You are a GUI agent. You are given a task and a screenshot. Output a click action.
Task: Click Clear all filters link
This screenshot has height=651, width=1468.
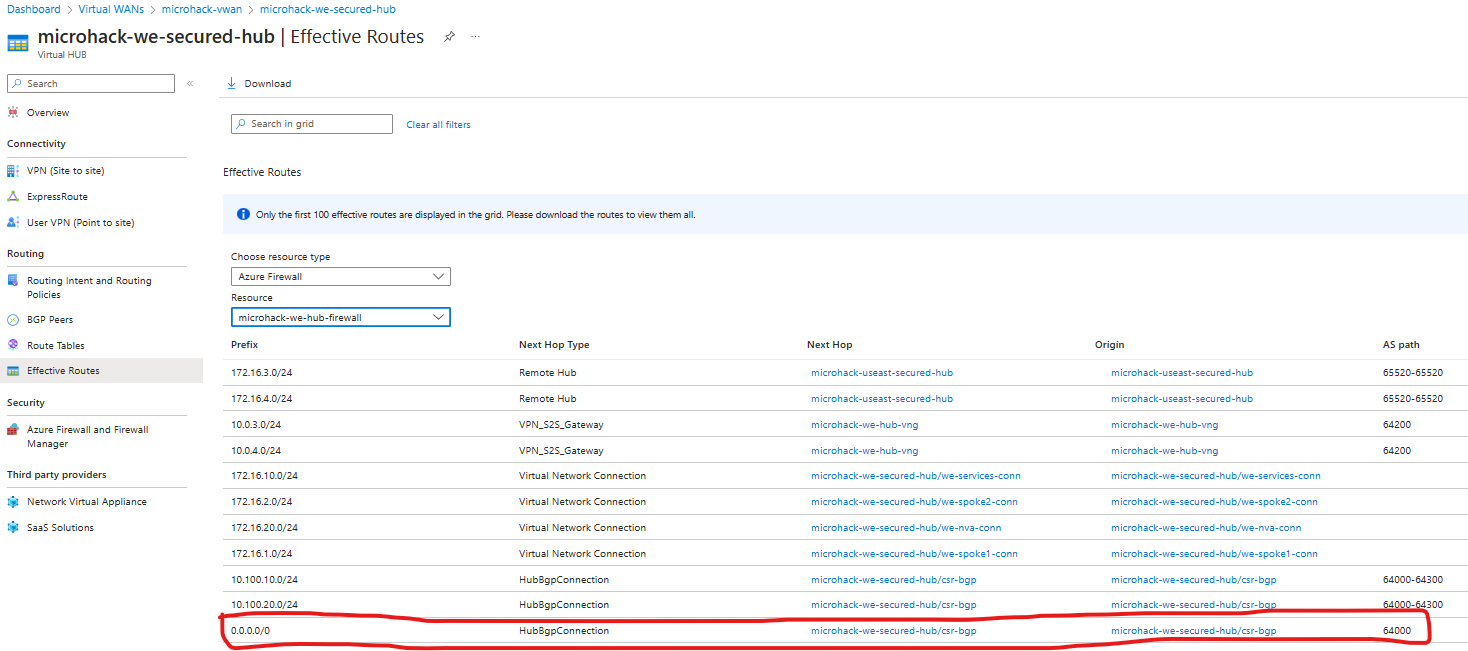(438, 125)
